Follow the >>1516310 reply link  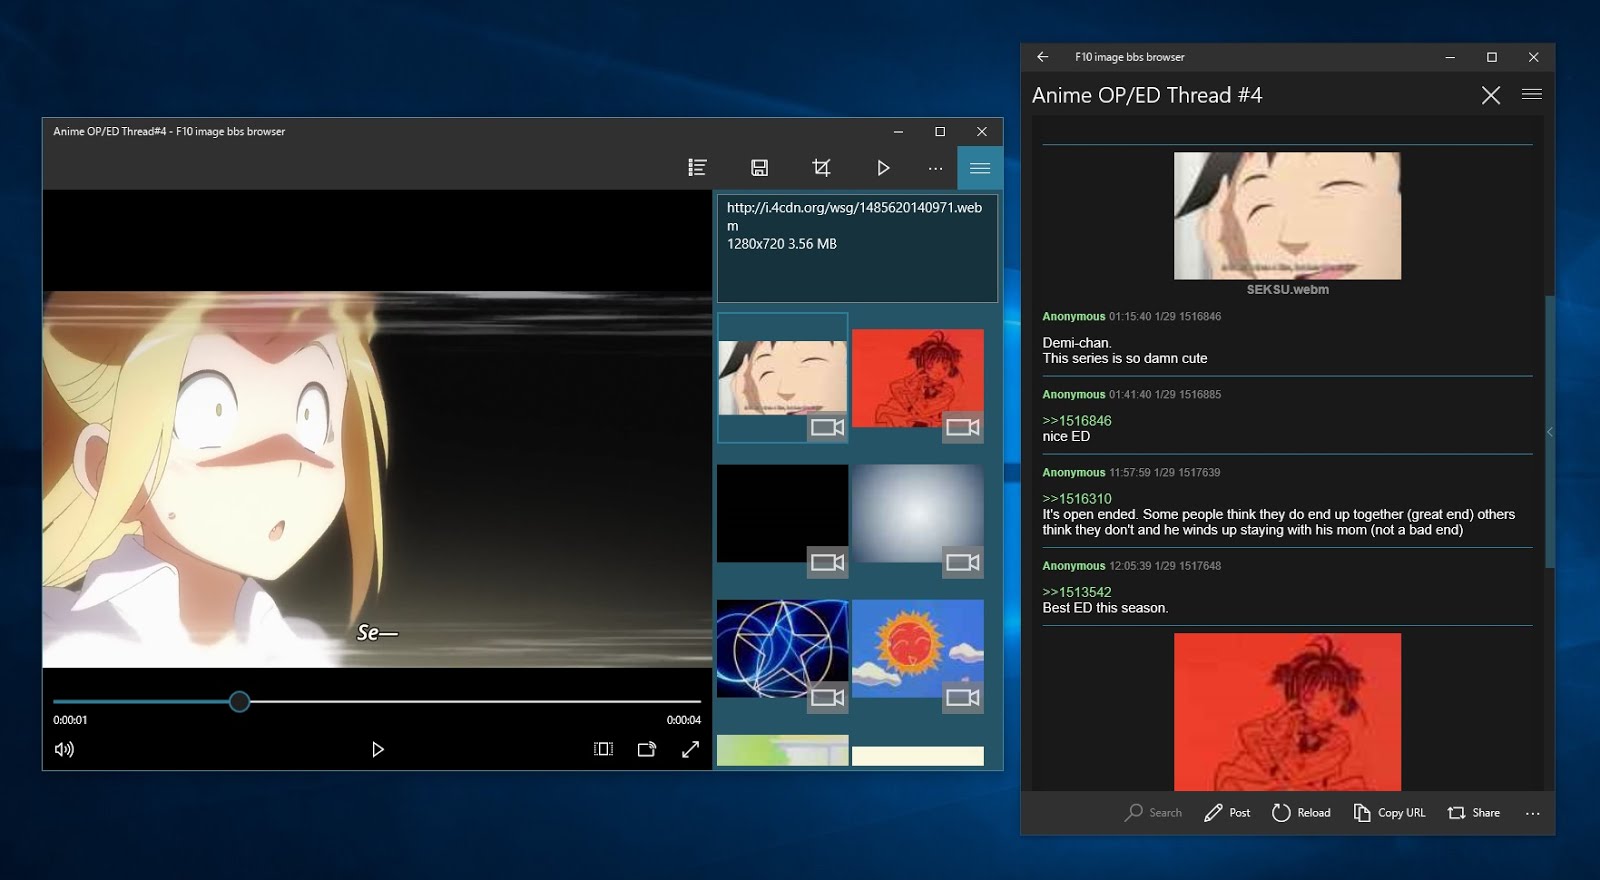coord(1077,499)
